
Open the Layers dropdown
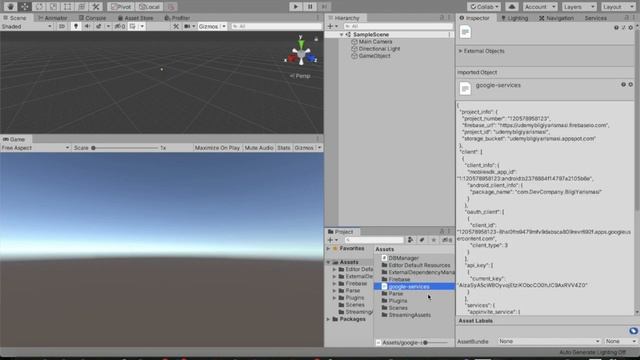[x=579, y=7]
